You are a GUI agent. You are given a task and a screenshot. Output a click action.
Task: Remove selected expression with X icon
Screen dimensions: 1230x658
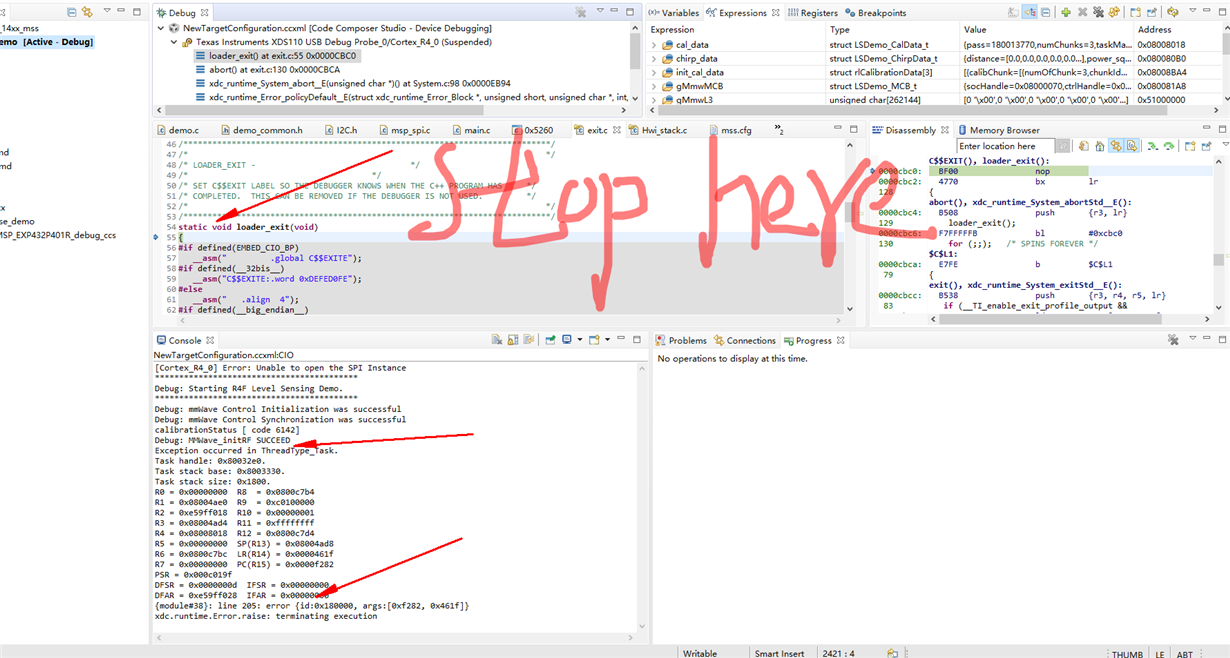[x=1082, y=12]
